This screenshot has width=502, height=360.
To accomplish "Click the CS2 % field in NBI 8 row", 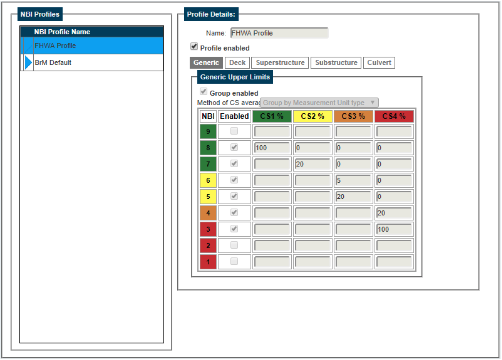I will click(x=313, y=148).
